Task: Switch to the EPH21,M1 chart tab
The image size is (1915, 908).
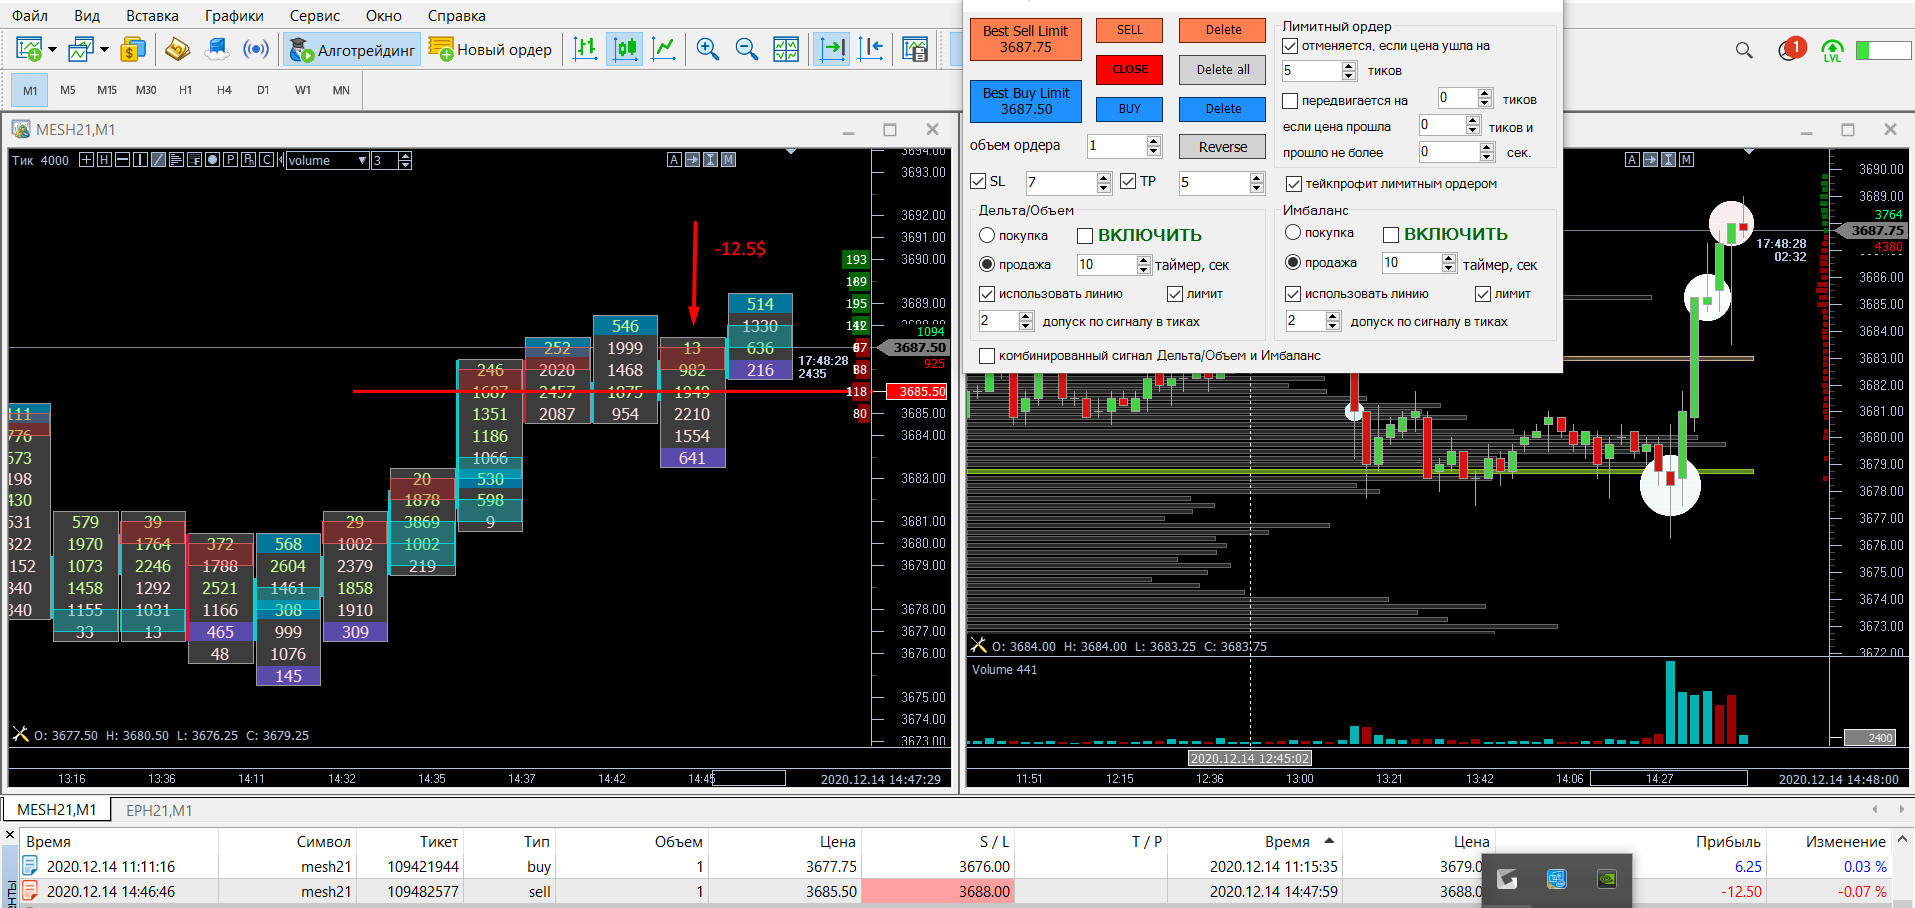Action: click(x=159, y=810)
